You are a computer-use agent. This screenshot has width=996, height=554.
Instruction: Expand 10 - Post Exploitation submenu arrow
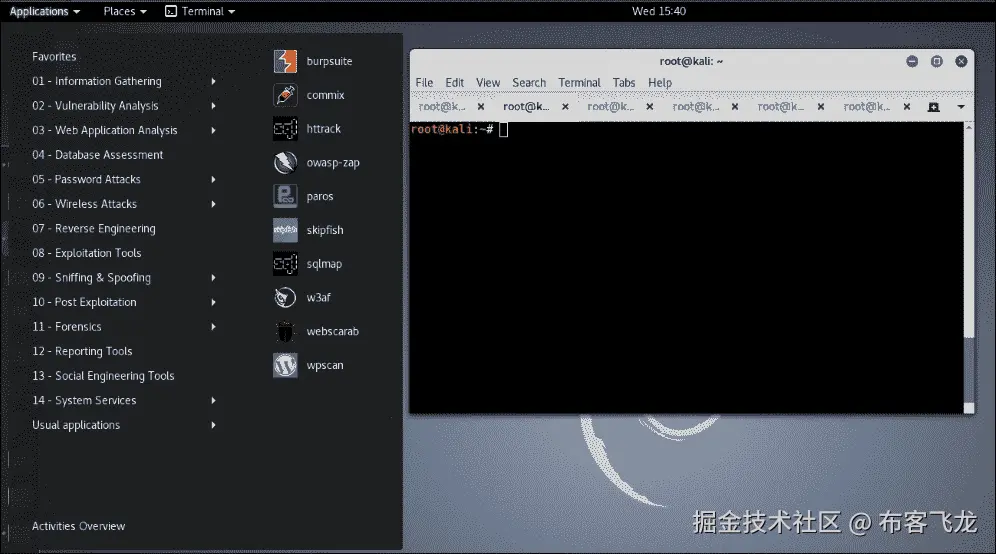pyautogui.click(x=213, y=302)
